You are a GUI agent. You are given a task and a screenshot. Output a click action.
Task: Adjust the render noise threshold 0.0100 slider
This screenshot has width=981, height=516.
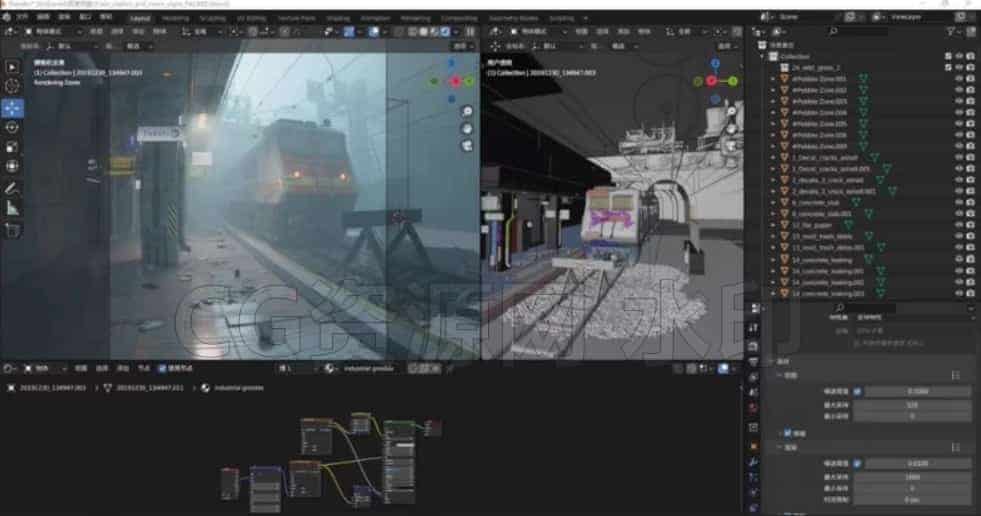(x=917, y=463)
